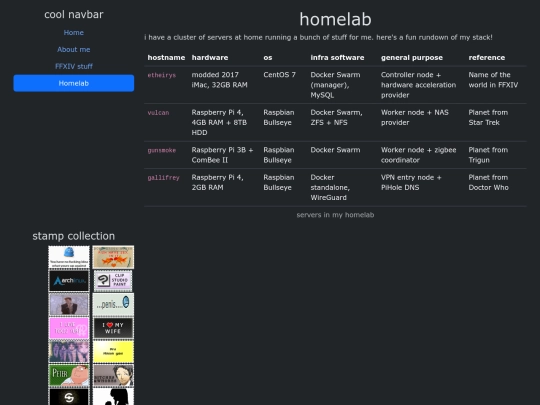Select the vulcan hostname
The image size is (540, 405).
pyautogui.click(x=158, y=113)
